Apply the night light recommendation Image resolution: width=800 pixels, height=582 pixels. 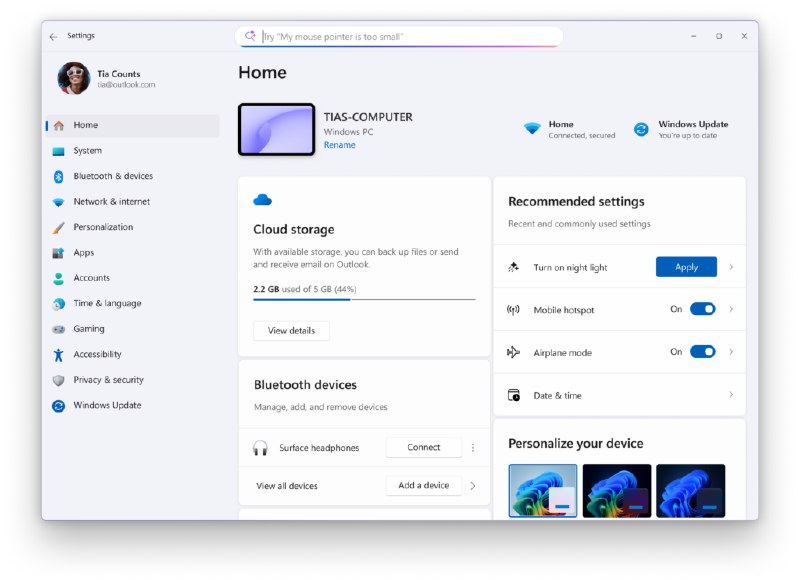(686, 267)
